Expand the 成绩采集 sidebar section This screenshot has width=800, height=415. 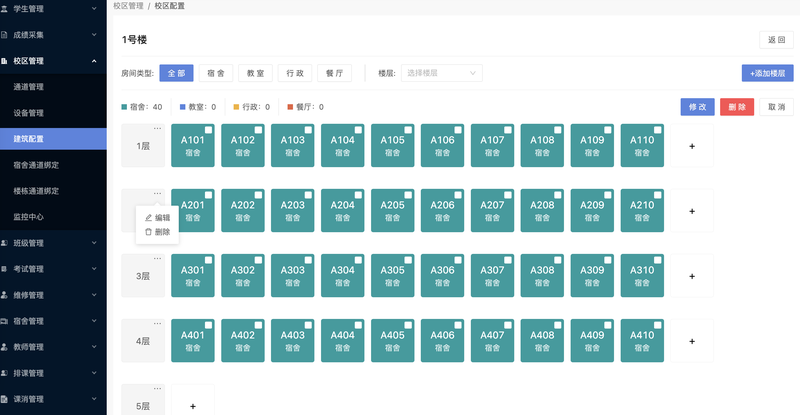click(94, 35)
